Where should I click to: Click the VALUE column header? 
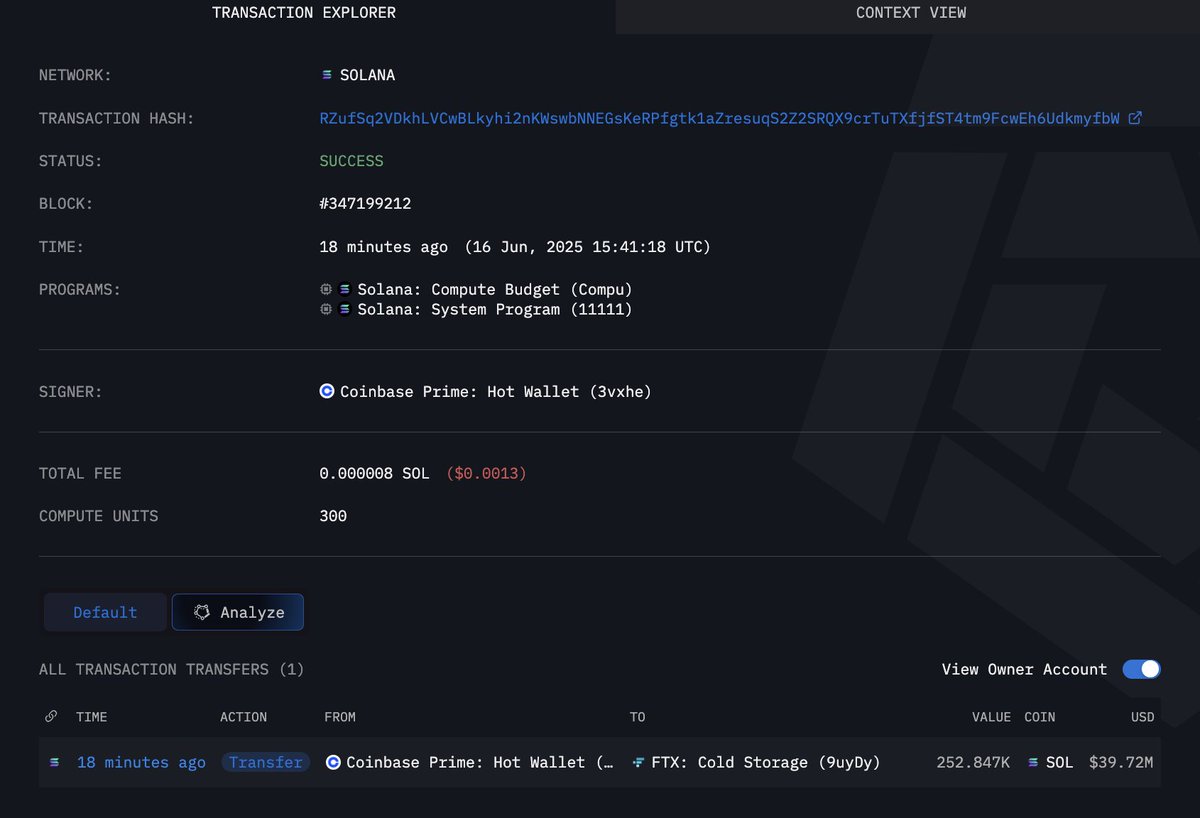coord(993,717)
